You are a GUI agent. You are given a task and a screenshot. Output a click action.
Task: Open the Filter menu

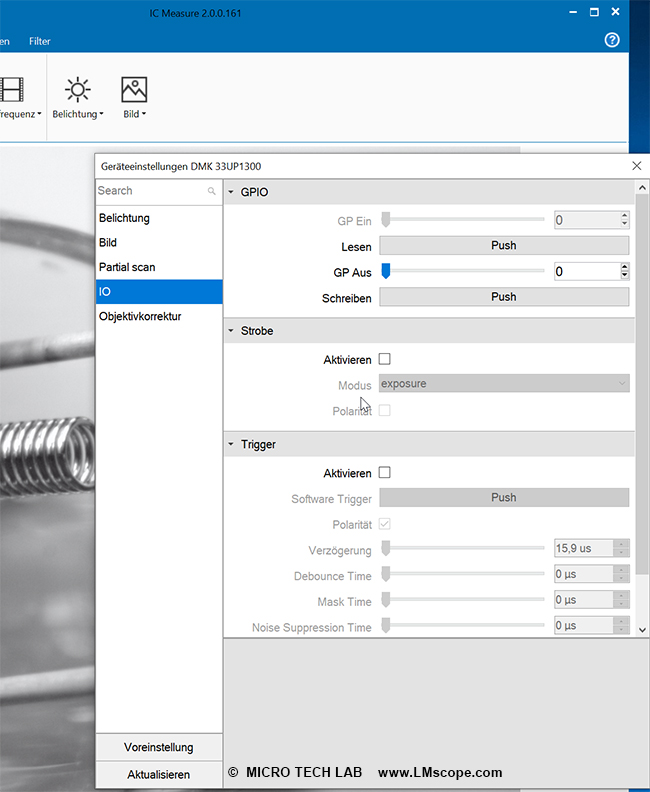click(x=39, y=41)
